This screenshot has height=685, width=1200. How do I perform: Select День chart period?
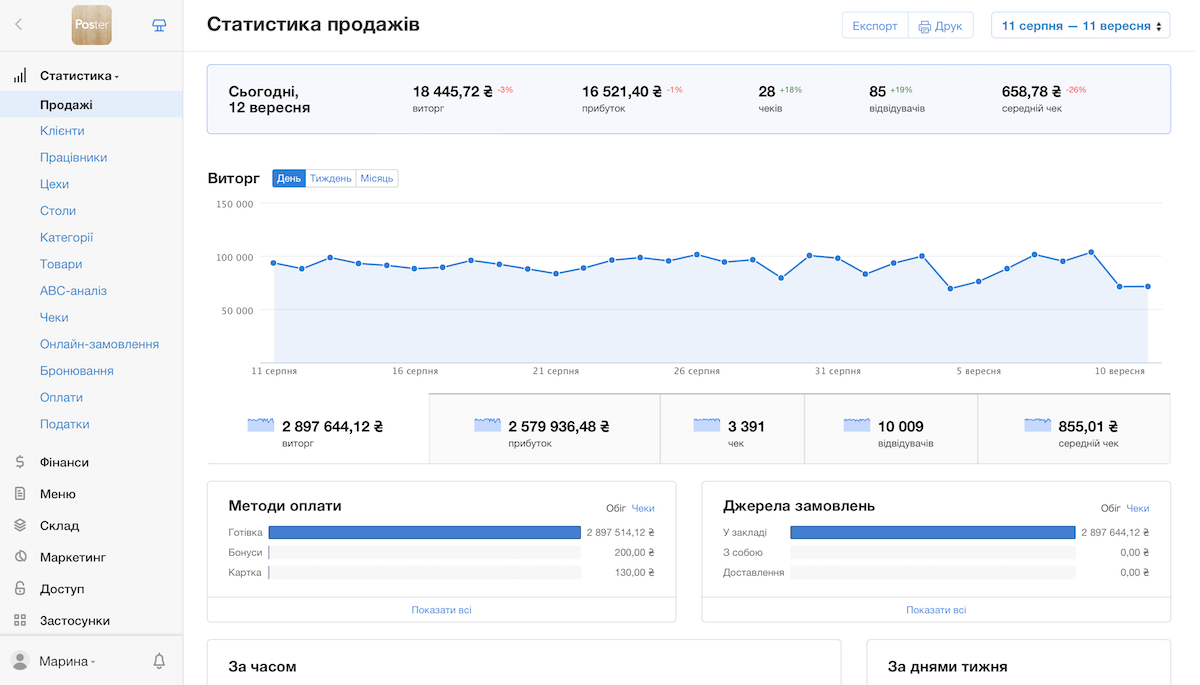(x=289, y=179)
